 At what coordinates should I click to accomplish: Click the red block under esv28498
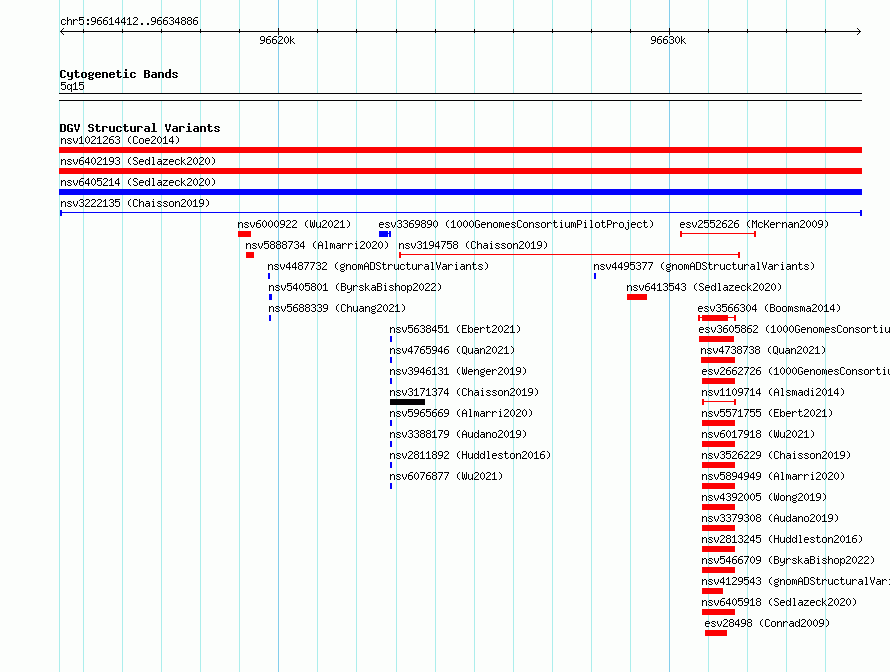pos(716,633)
